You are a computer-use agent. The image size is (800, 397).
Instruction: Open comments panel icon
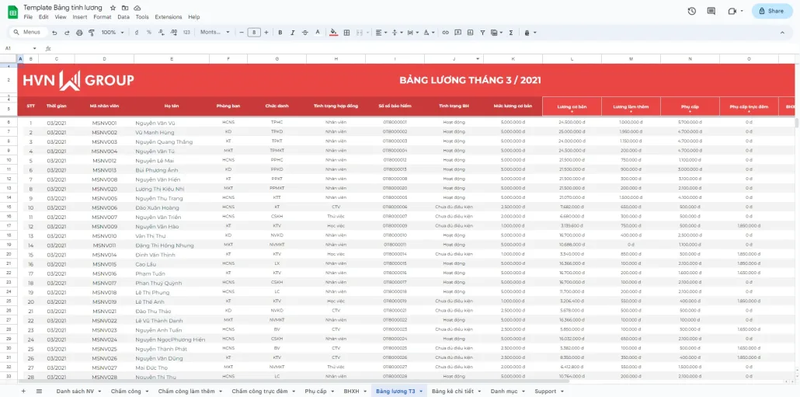click(x=711, y=11)
